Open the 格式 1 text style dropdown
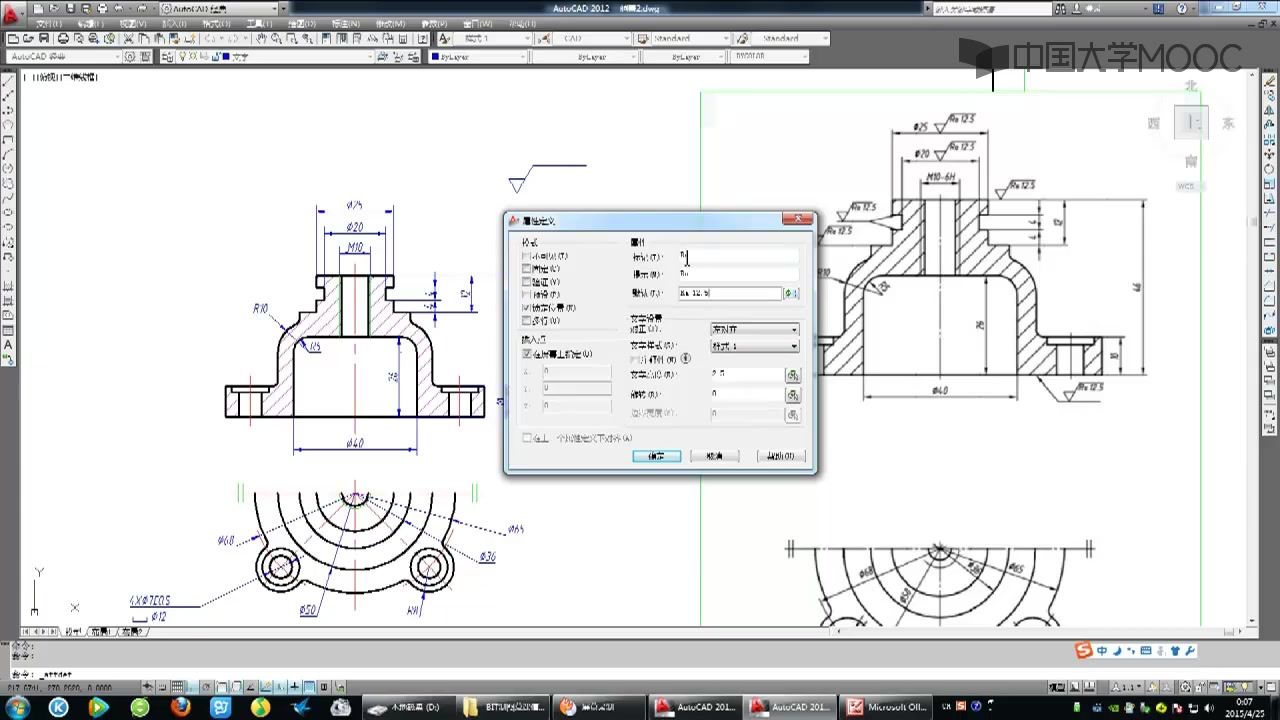Image resolution: width=1280 pixels, height=720 pixels. (x=492, y=38)
